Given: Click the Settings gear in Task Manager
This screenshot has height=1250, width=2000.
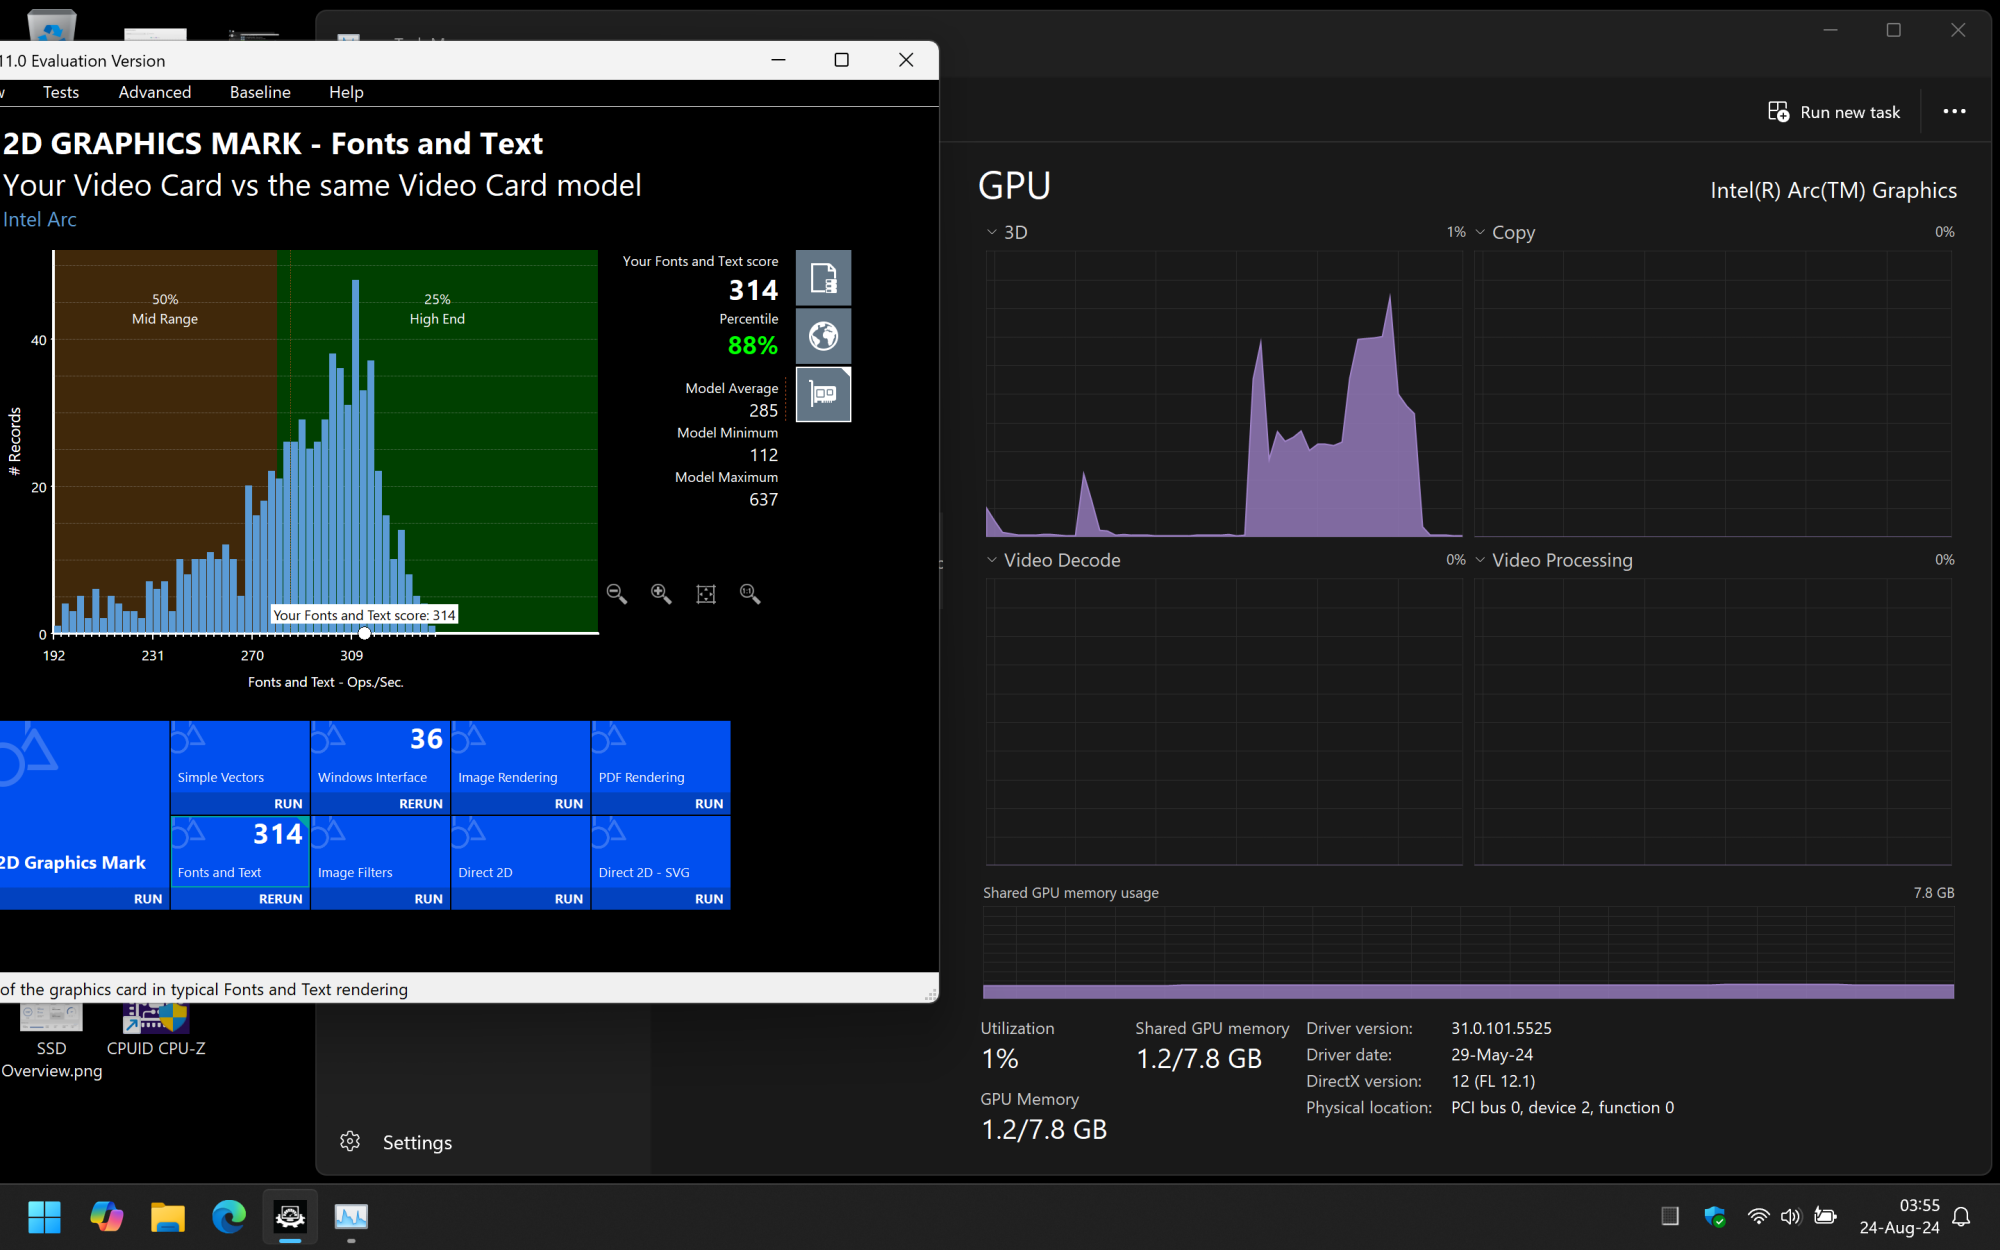Looking at the screenshot, I should (350, 1142).
